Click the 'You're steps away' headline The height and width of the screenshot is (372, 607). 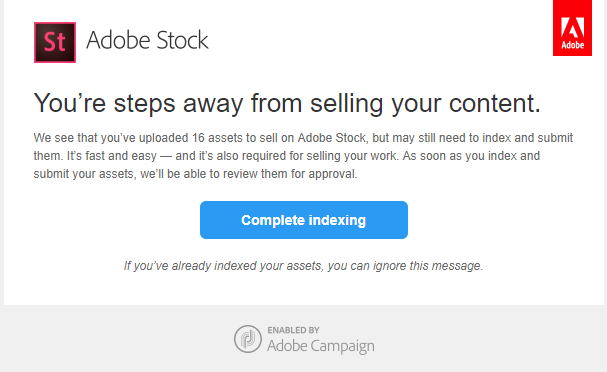click(x=287, y=104)
